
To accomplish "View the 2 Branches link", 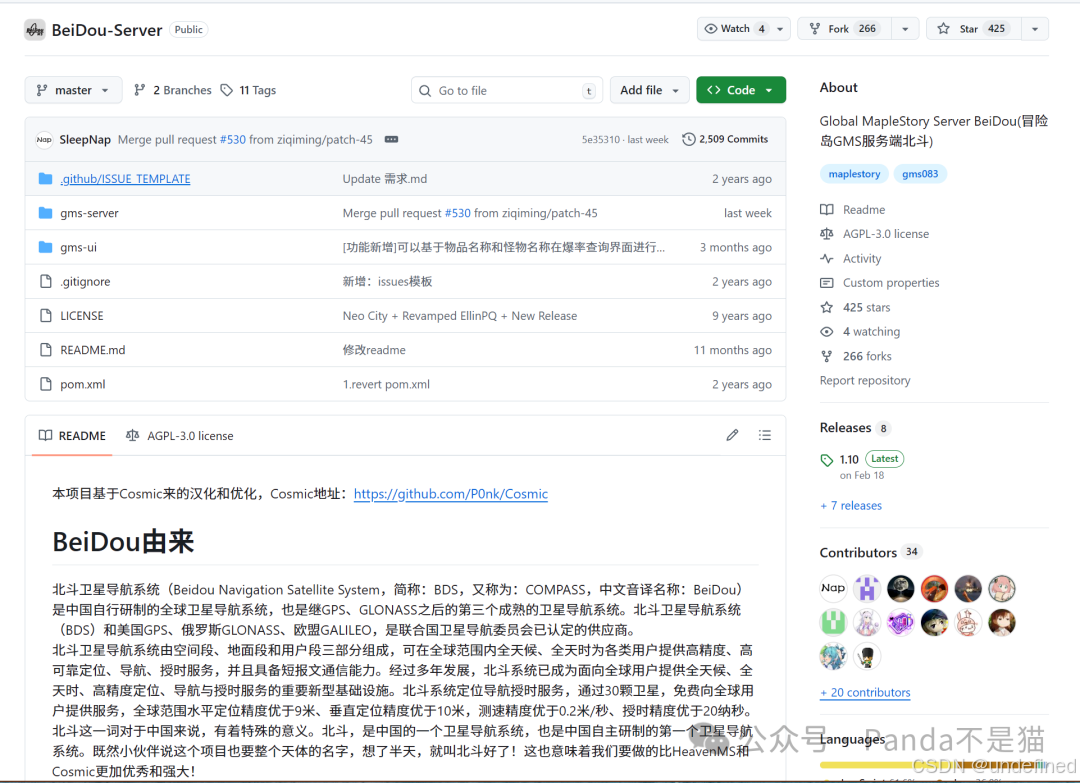I will pyautogui.click(x=173, y=90).
